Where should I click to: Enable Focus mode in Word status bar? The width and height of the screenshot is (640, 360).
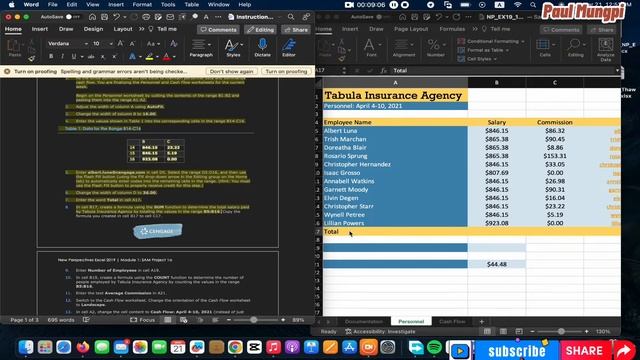tap(142, 320)
